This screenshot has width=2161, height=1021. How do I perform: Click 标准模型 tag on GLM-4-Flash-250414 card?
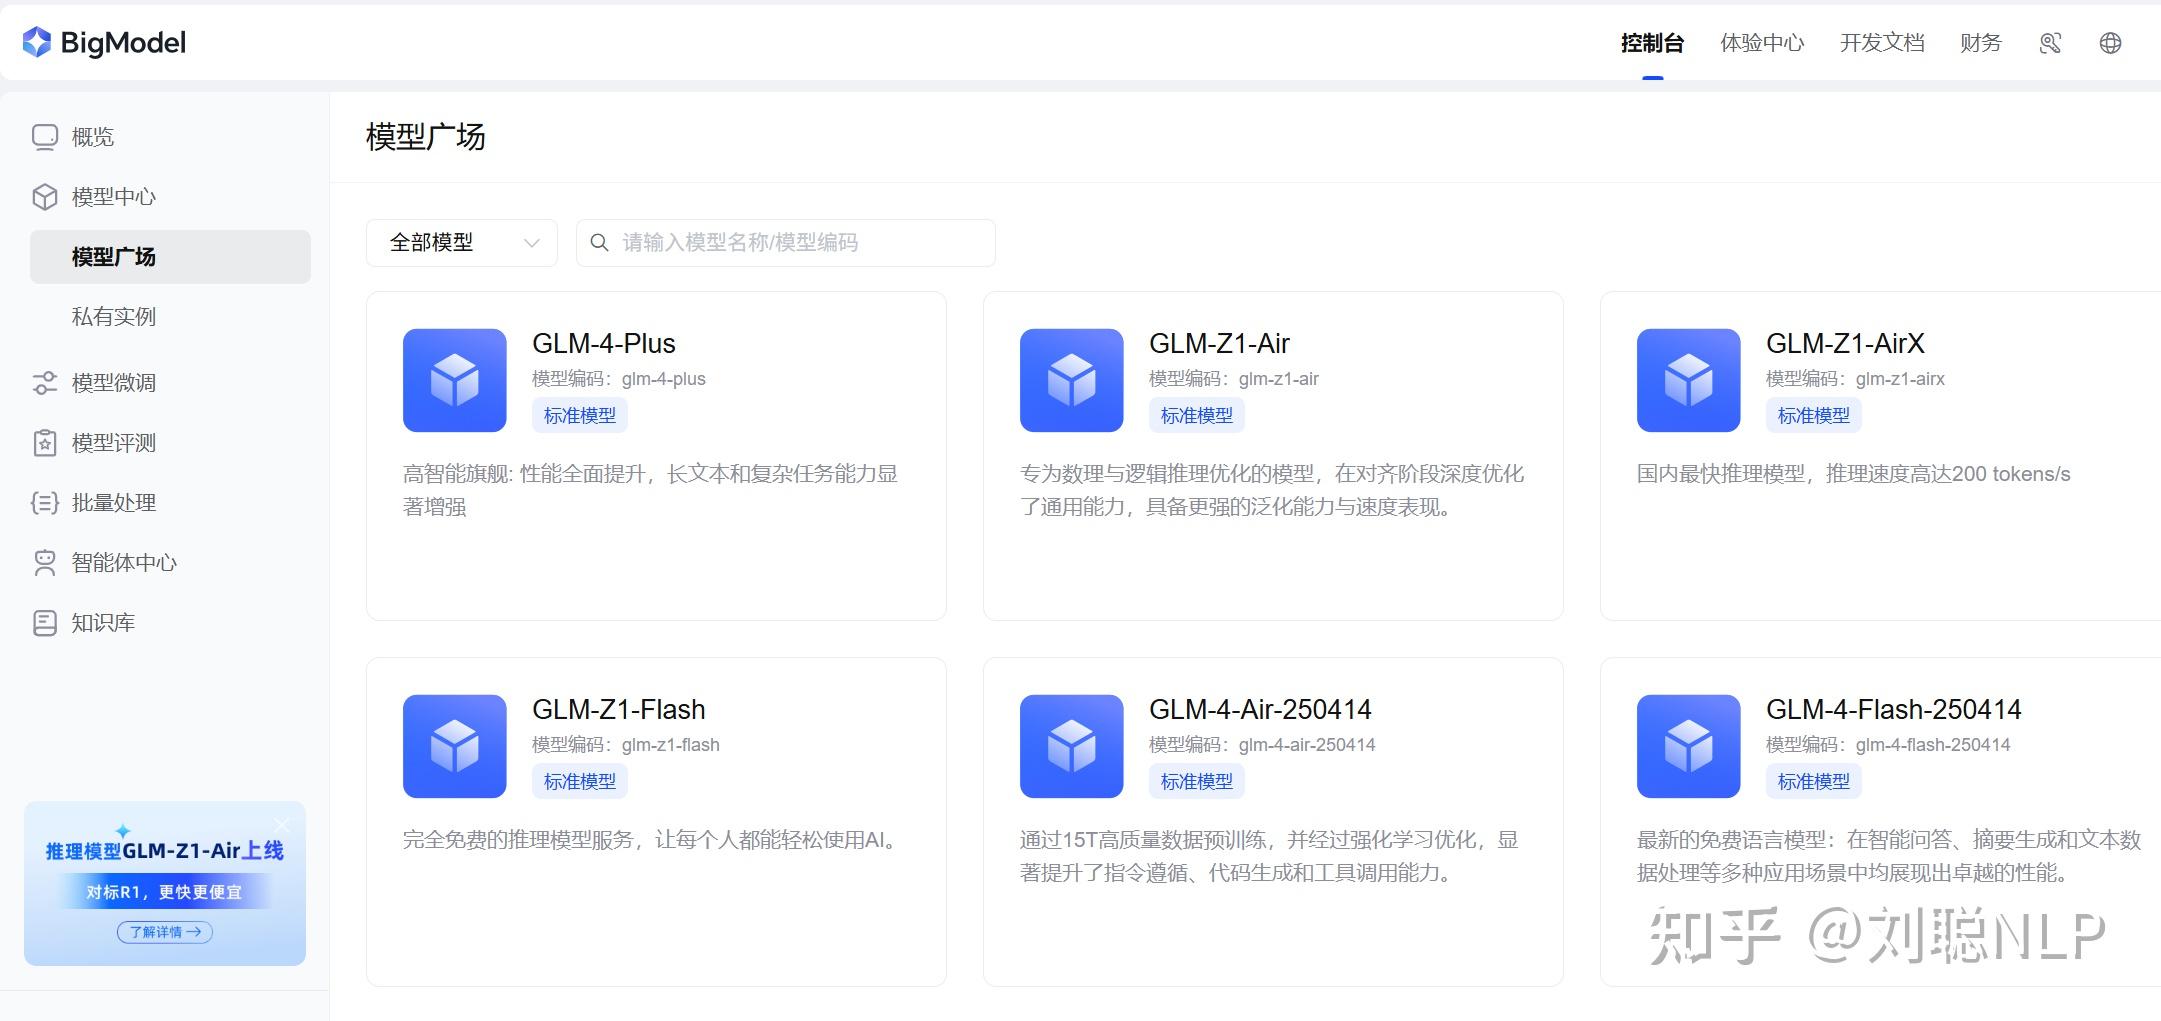click(x=1814, y=781)
